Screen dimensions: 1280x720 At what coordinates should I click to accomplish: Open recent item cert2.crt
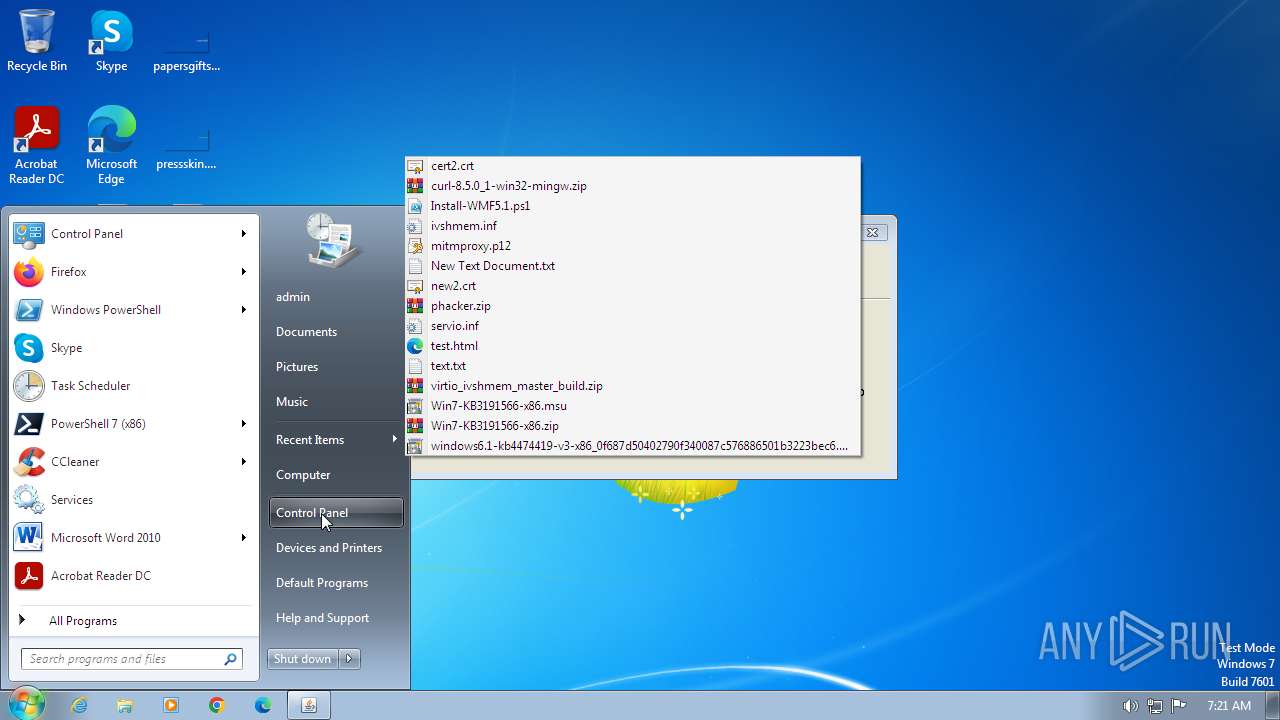pyautogui.click(x=632, y=166)
